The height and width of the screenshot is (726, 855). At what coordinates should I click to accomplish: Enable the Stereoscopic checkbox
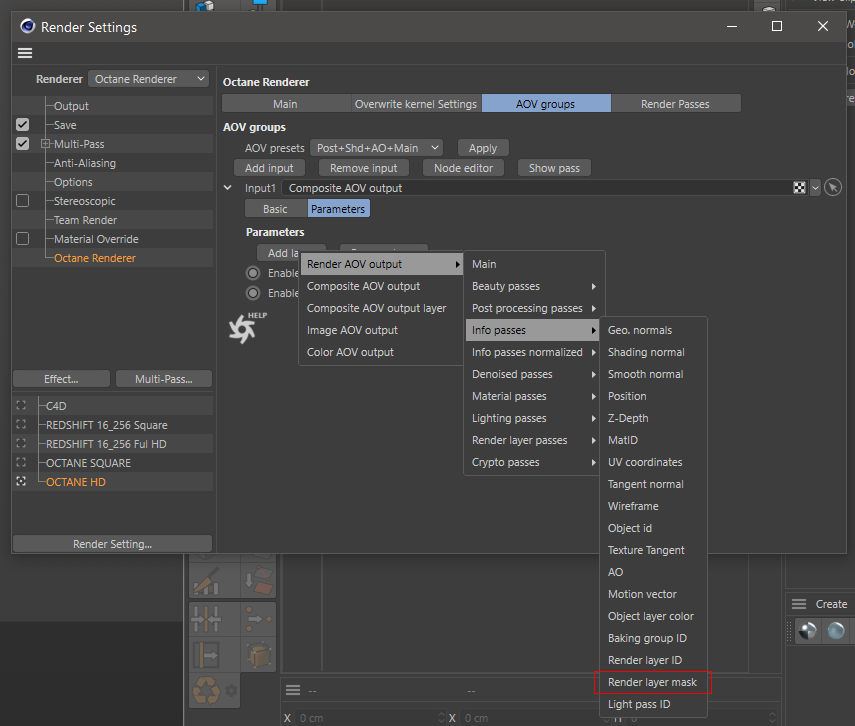22,201
